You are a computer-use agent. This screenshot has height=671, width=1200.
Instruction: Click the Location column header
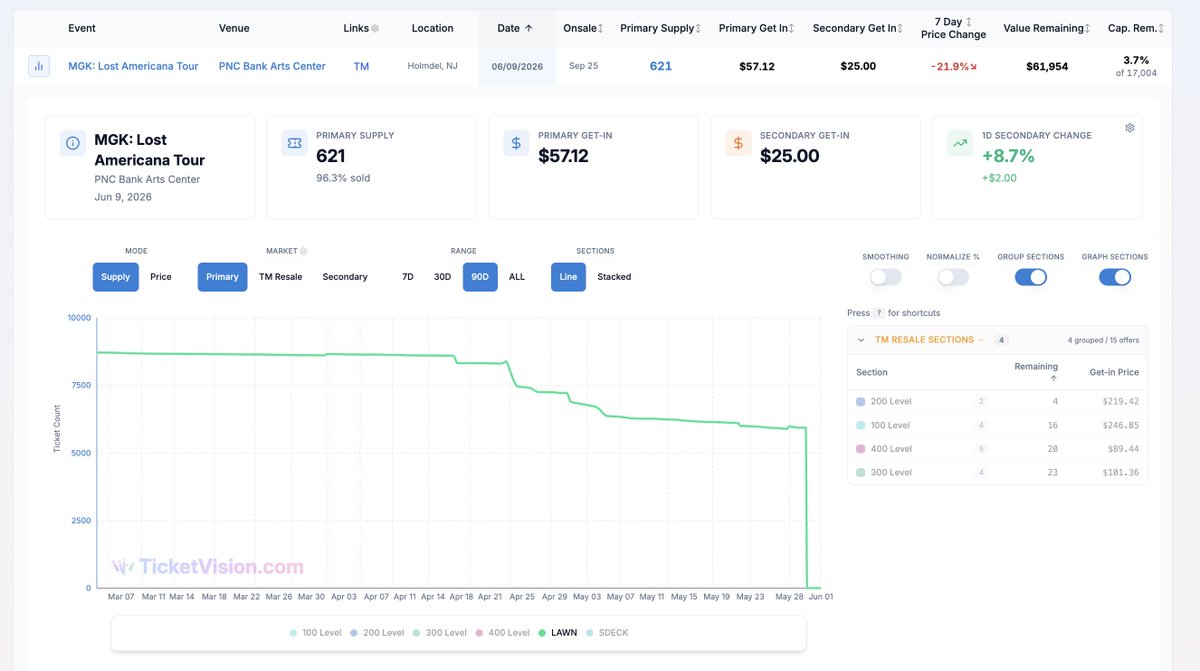[x=432, y=28]
